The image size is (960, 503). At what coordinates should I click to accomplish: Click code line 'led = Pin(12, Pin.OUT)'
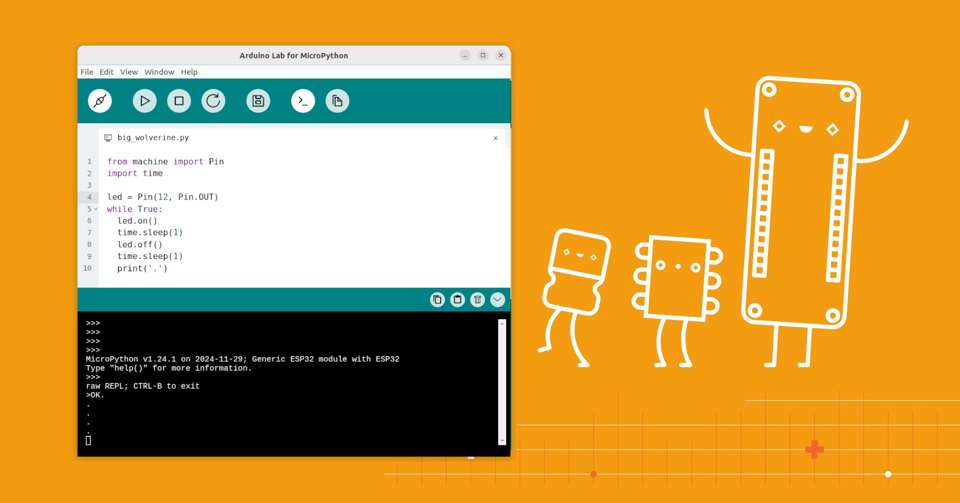point(162,197)
